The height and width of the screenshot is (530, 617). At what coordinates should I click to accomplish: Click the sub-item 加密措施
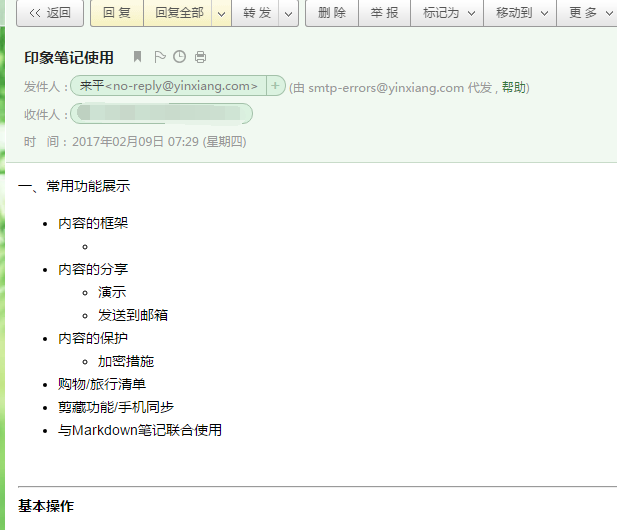click(126, 361)
